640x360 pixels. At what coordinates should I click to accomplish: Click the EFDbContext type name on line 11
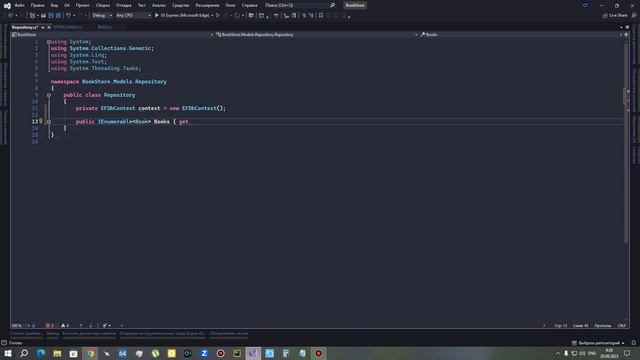(x=118, y=108)
